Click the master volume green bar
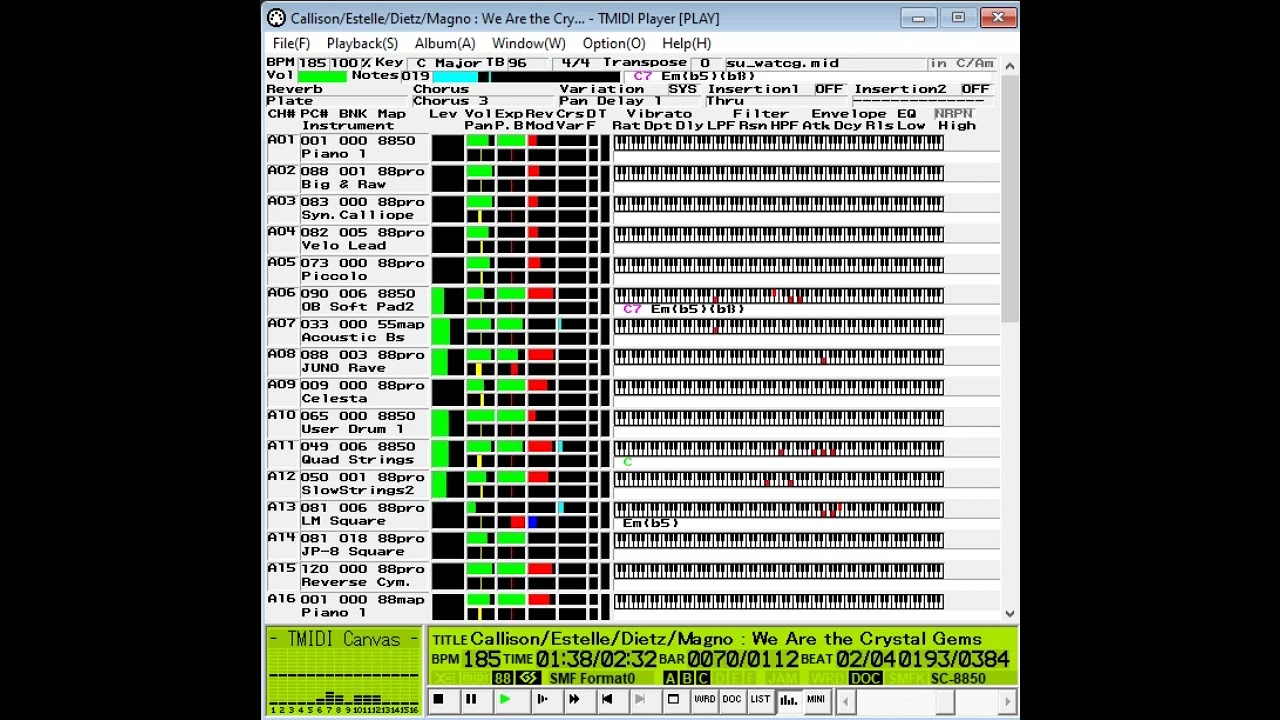Image resolution: width=1280 pixels, height=720 pixels. (322, 76)
